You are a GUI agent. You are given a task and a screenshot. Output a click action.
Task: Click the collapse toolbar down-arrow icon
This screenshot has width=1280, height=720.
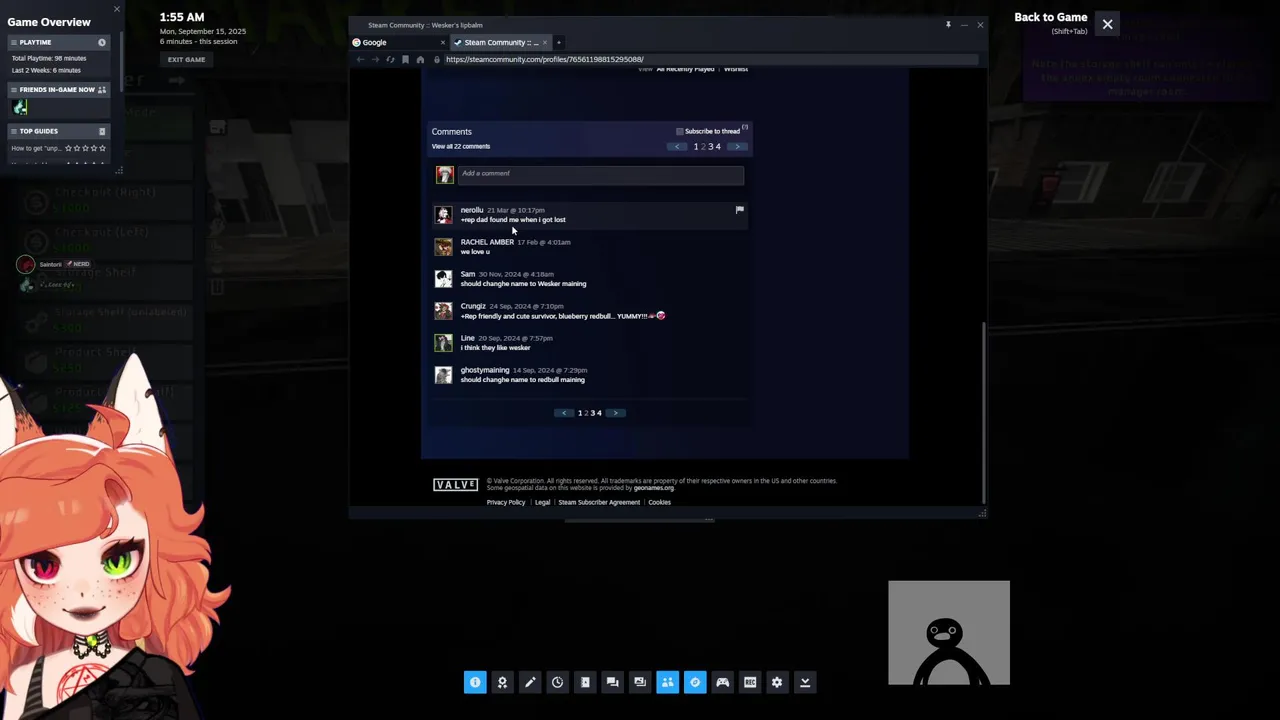805,682
